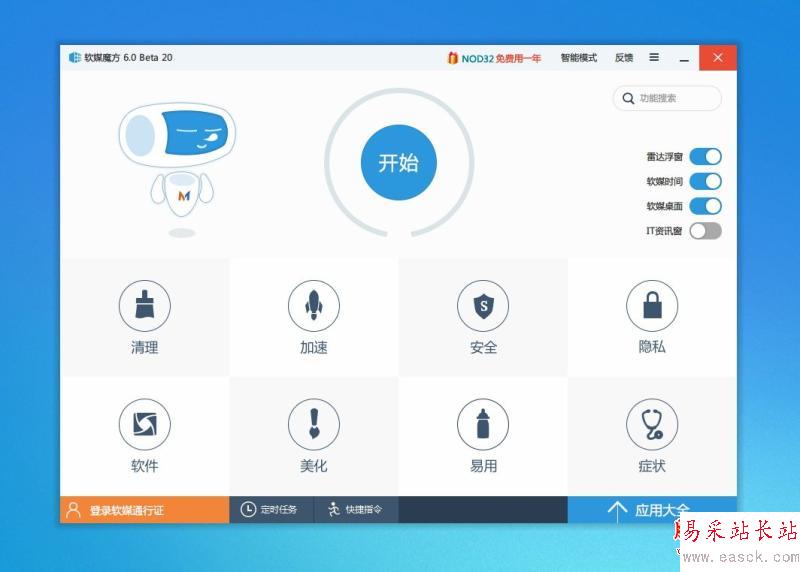
Task: Focus the 功能搜索 search field
Action: click(x=667, y=98)
